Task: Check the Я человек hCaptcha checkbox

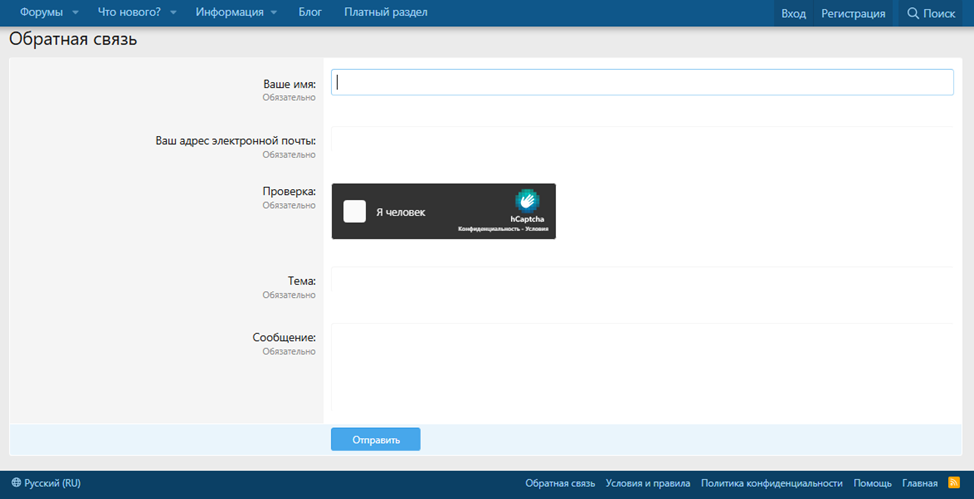Action: pos(355,211)
